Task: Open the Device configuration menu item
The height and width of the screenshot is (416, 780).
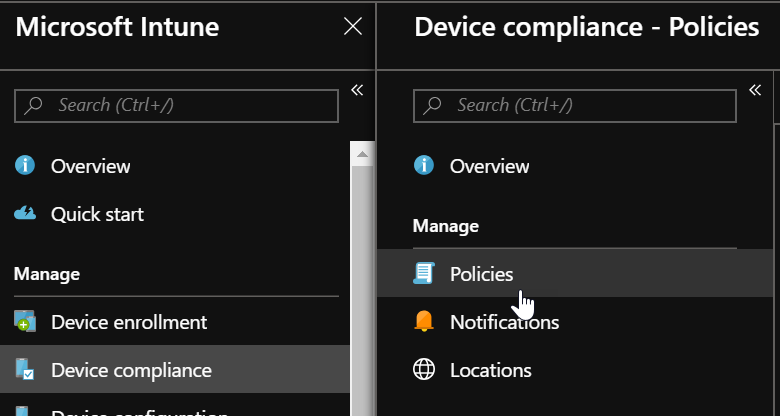Action: (x=140, y=411)
